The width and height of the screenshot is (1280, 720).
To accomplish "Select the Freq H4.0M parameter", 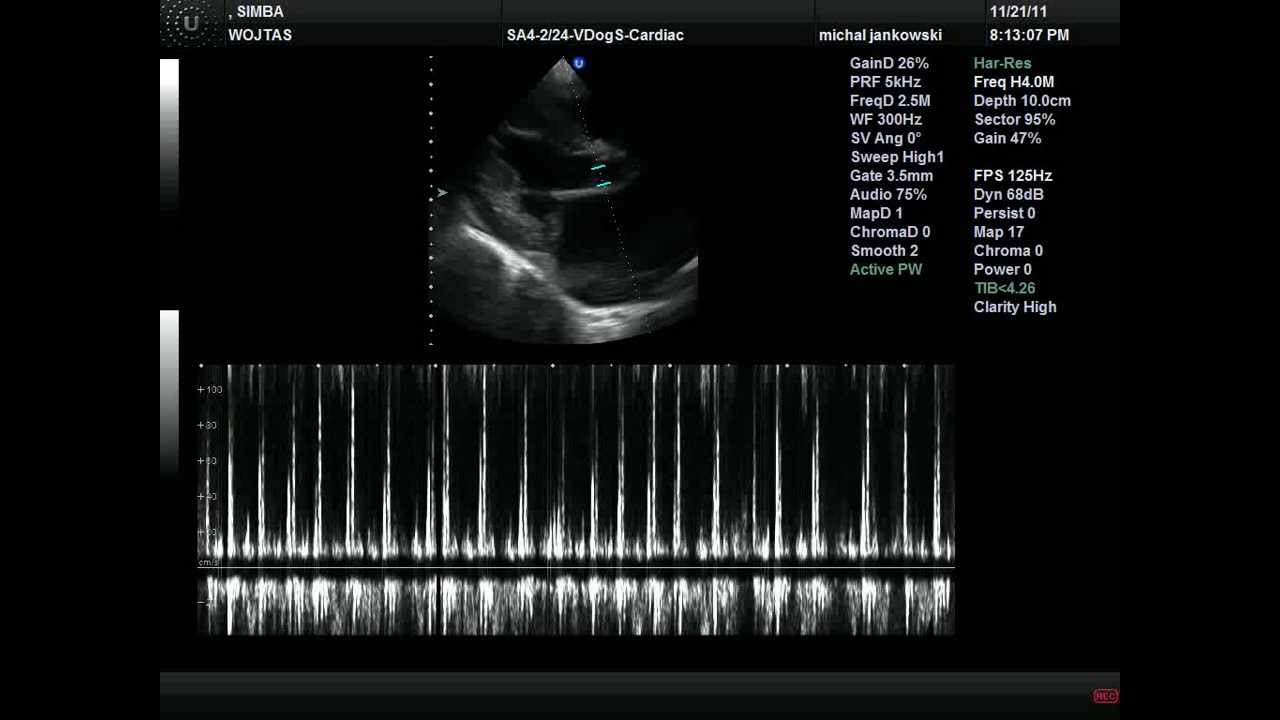I will (x=1014, y=82).
